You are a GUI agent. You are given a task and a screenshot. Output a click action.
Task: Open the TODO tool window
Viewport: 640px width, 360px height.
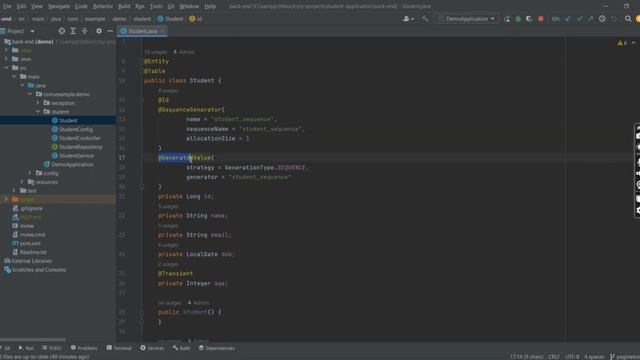(x=52, y=348)
